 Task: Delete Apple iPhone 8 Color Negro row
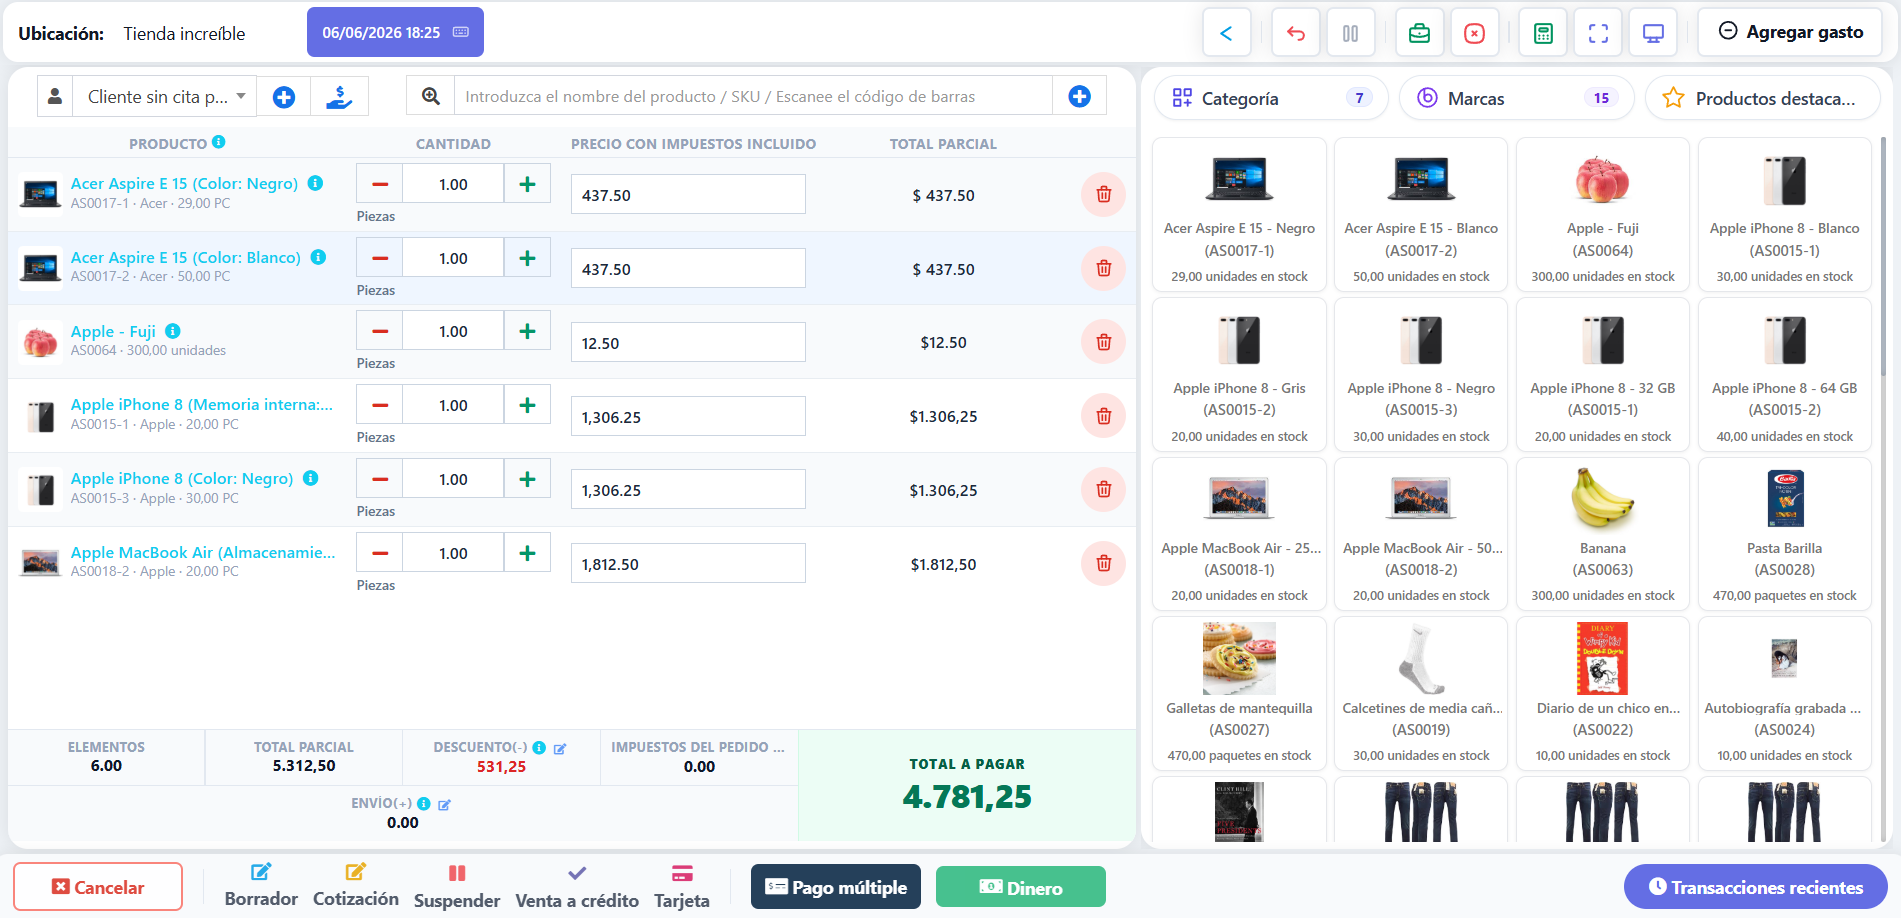pyautogui.click(x=1103, y=489)
